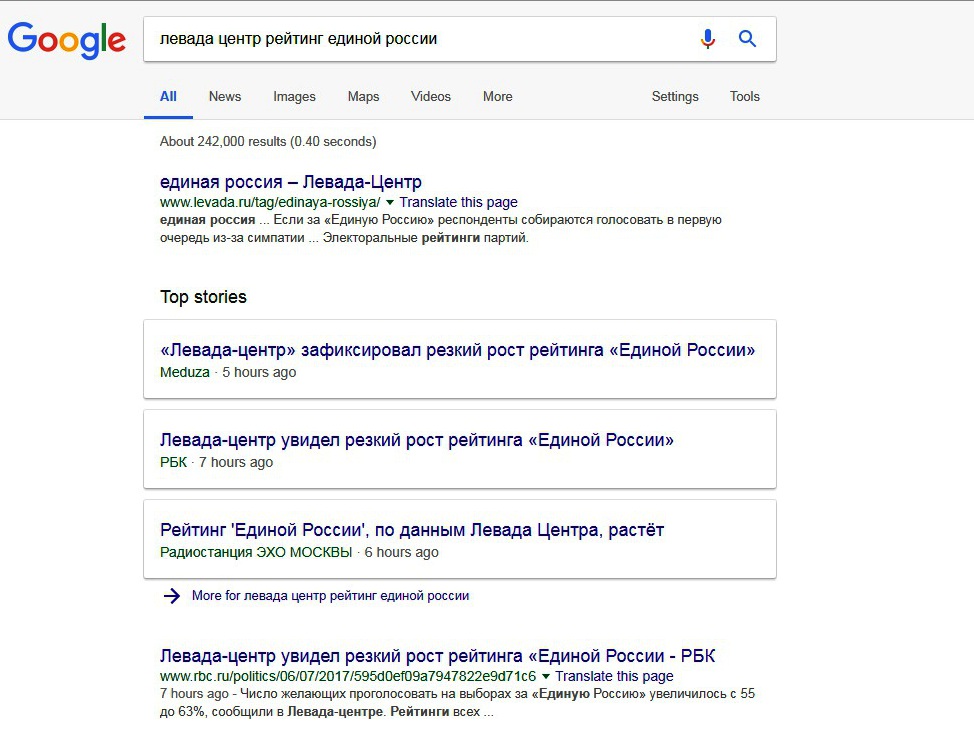Click 'More for левада центр рейтинг' link
Viewport: 974px width, 730px height.
click(x=330, y=596)
